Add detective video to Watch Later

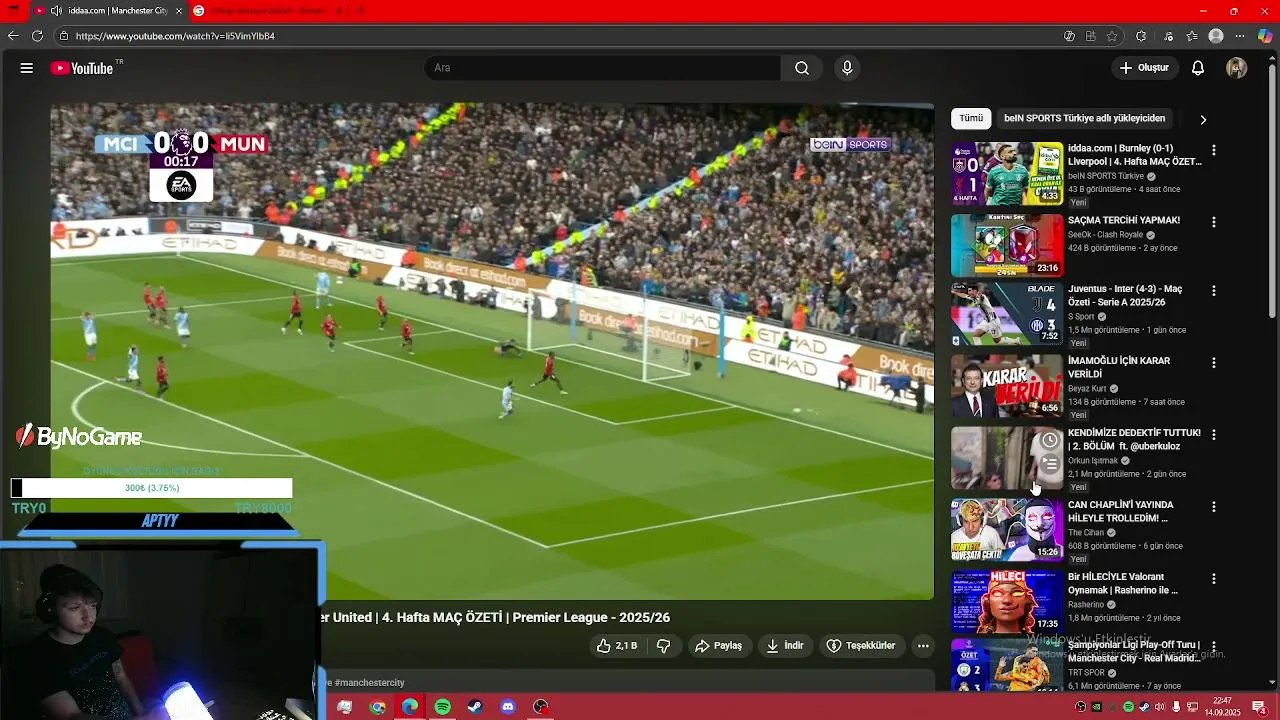click(x=1050, y=440)
